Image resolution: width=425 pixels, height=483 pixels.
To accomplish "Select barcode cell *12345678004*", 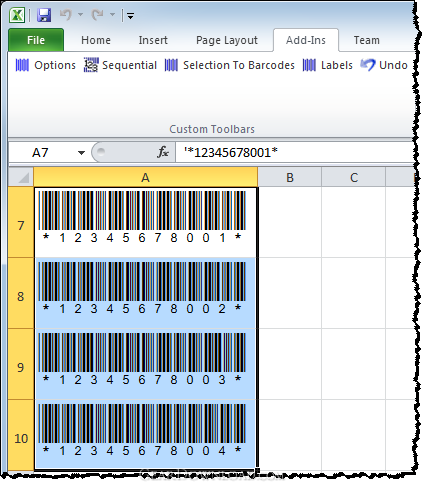I will (x=146, y=435).
